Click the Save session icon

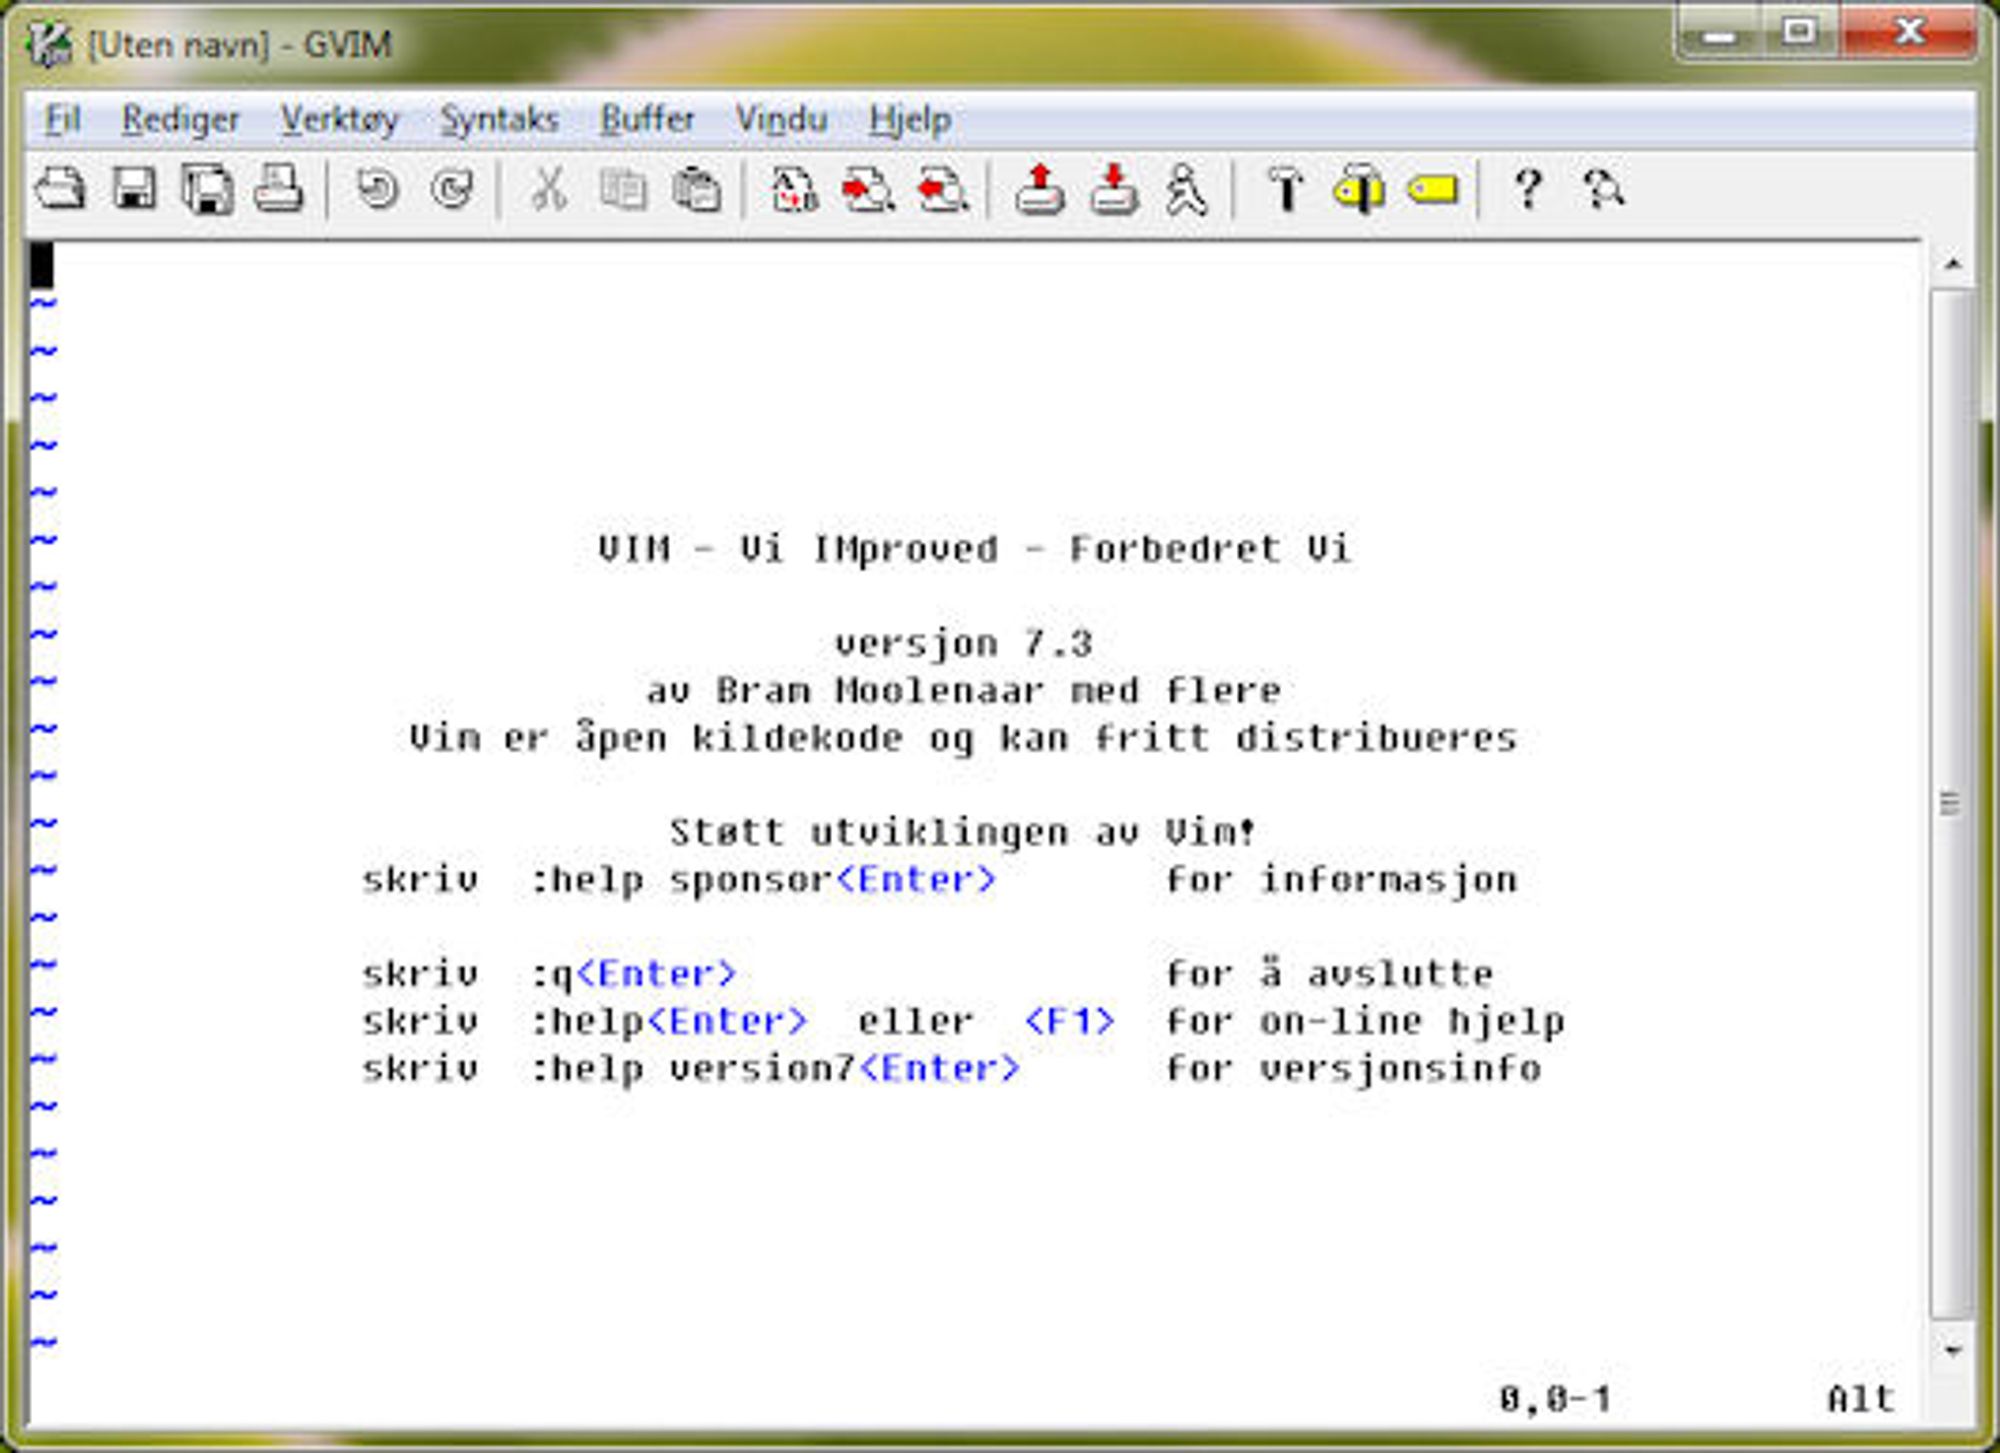click(1114, 189)
